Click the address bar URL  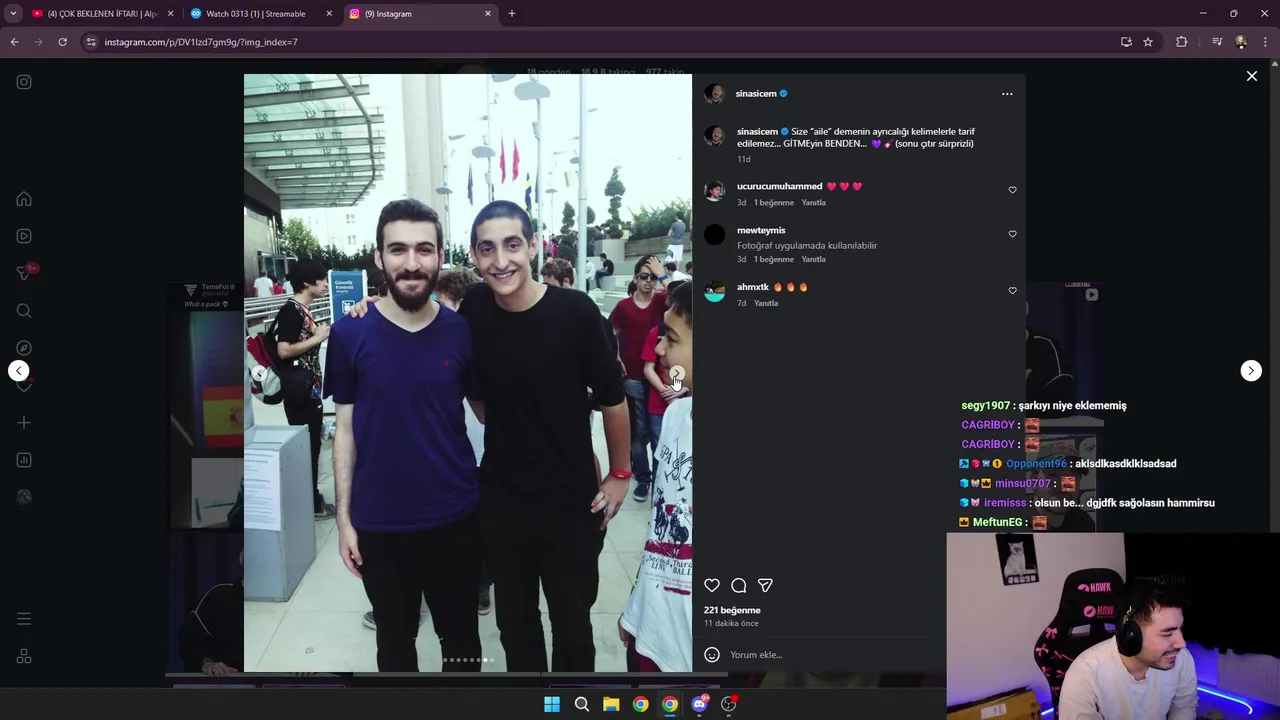(201, 42)
